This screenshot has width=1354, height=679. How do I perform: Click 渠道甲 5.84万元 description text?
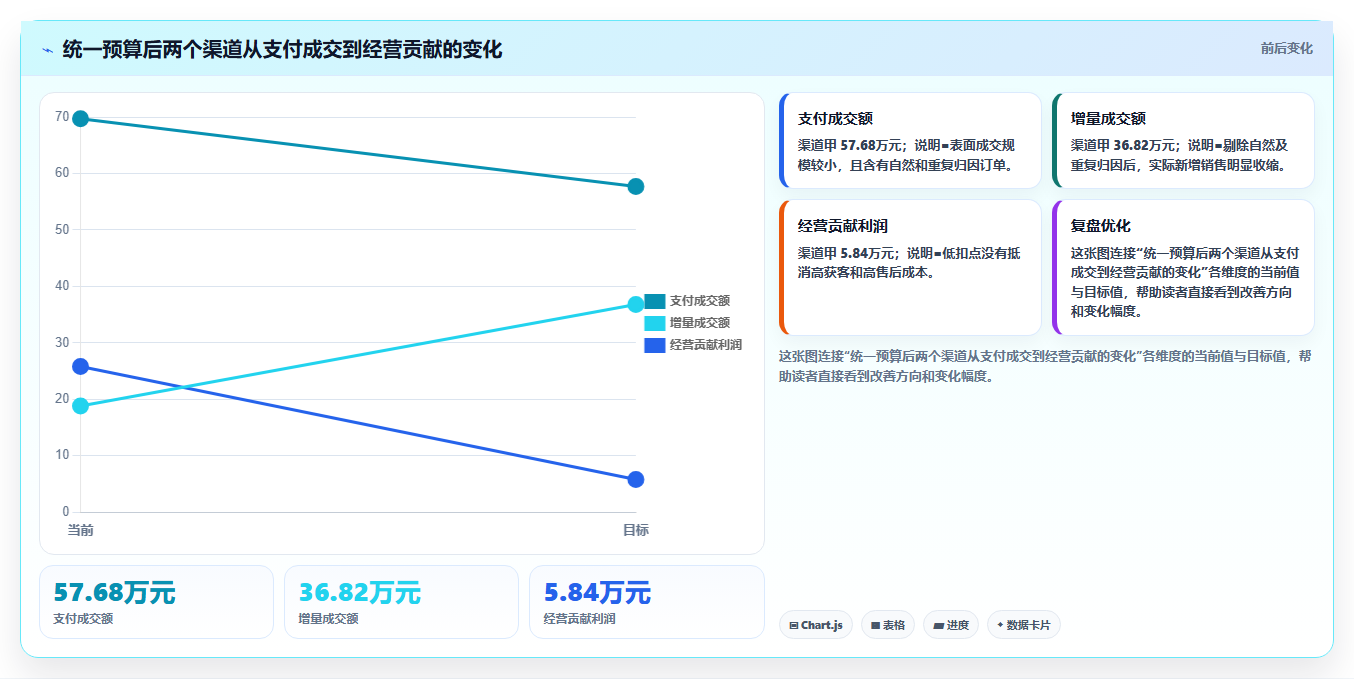tap(910, 263)
